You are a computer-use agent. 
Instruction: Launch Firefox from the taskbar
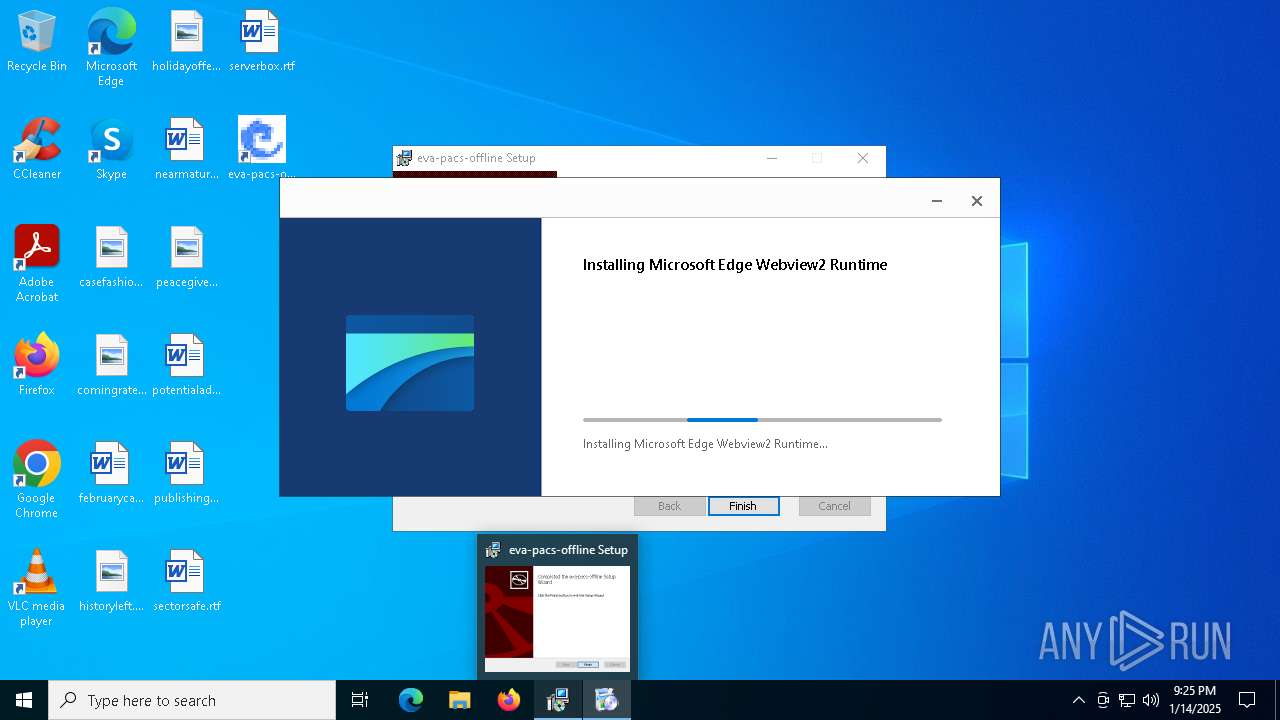(508, 700)
